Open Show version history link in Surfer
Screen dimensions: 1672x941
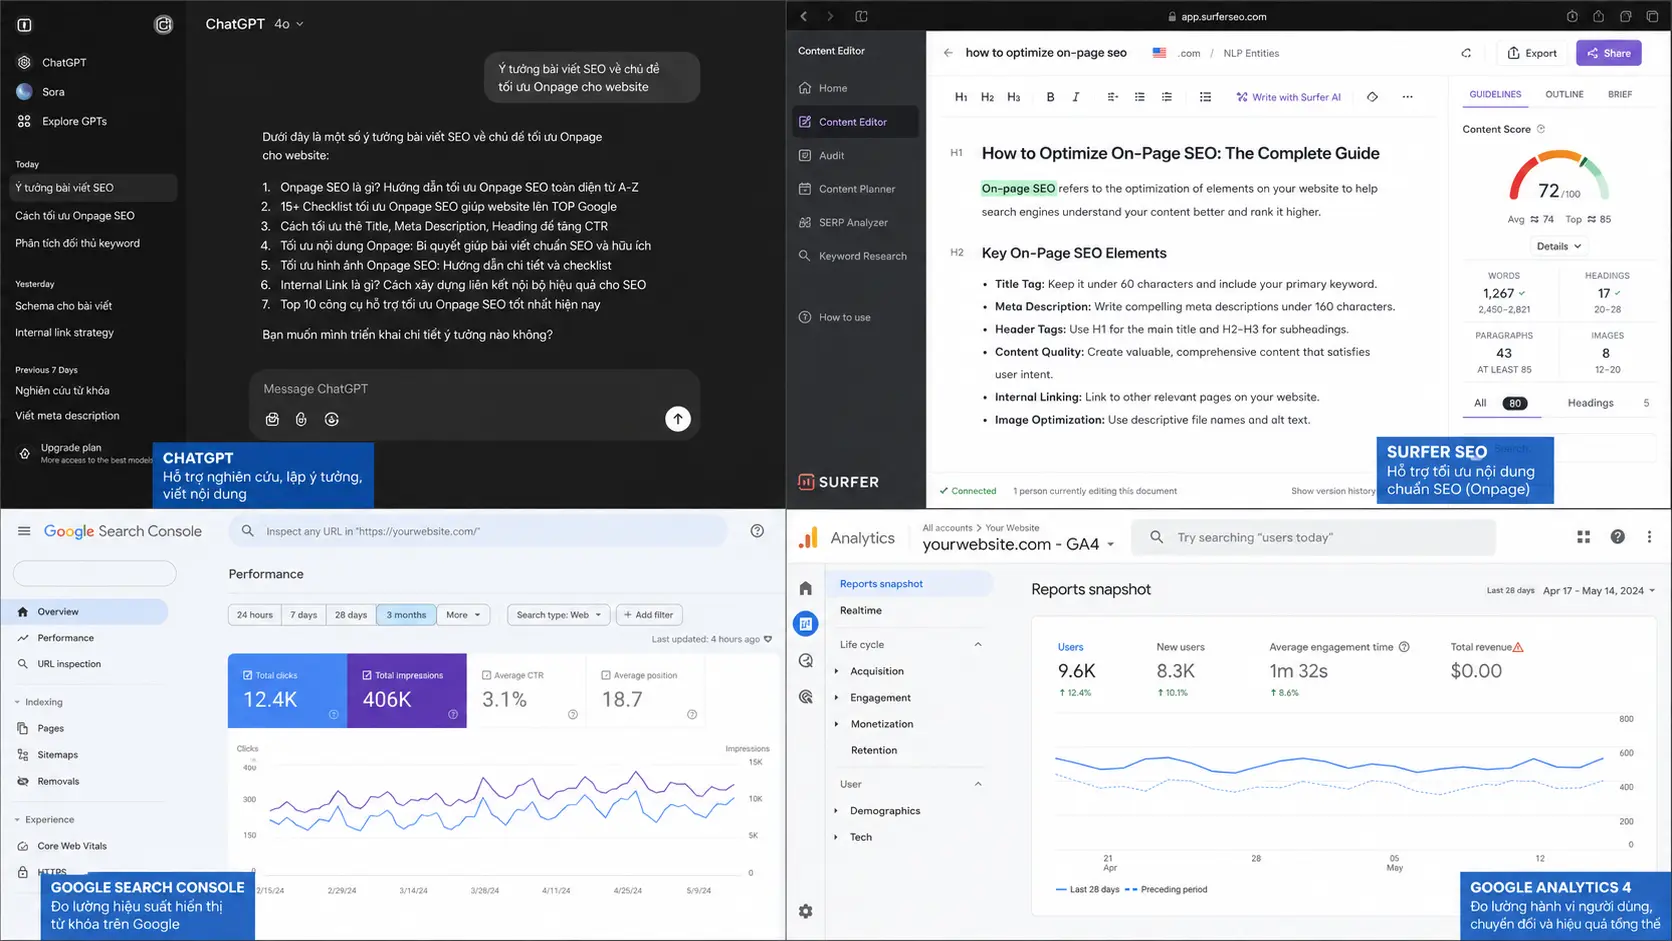tap(1333, 491)
